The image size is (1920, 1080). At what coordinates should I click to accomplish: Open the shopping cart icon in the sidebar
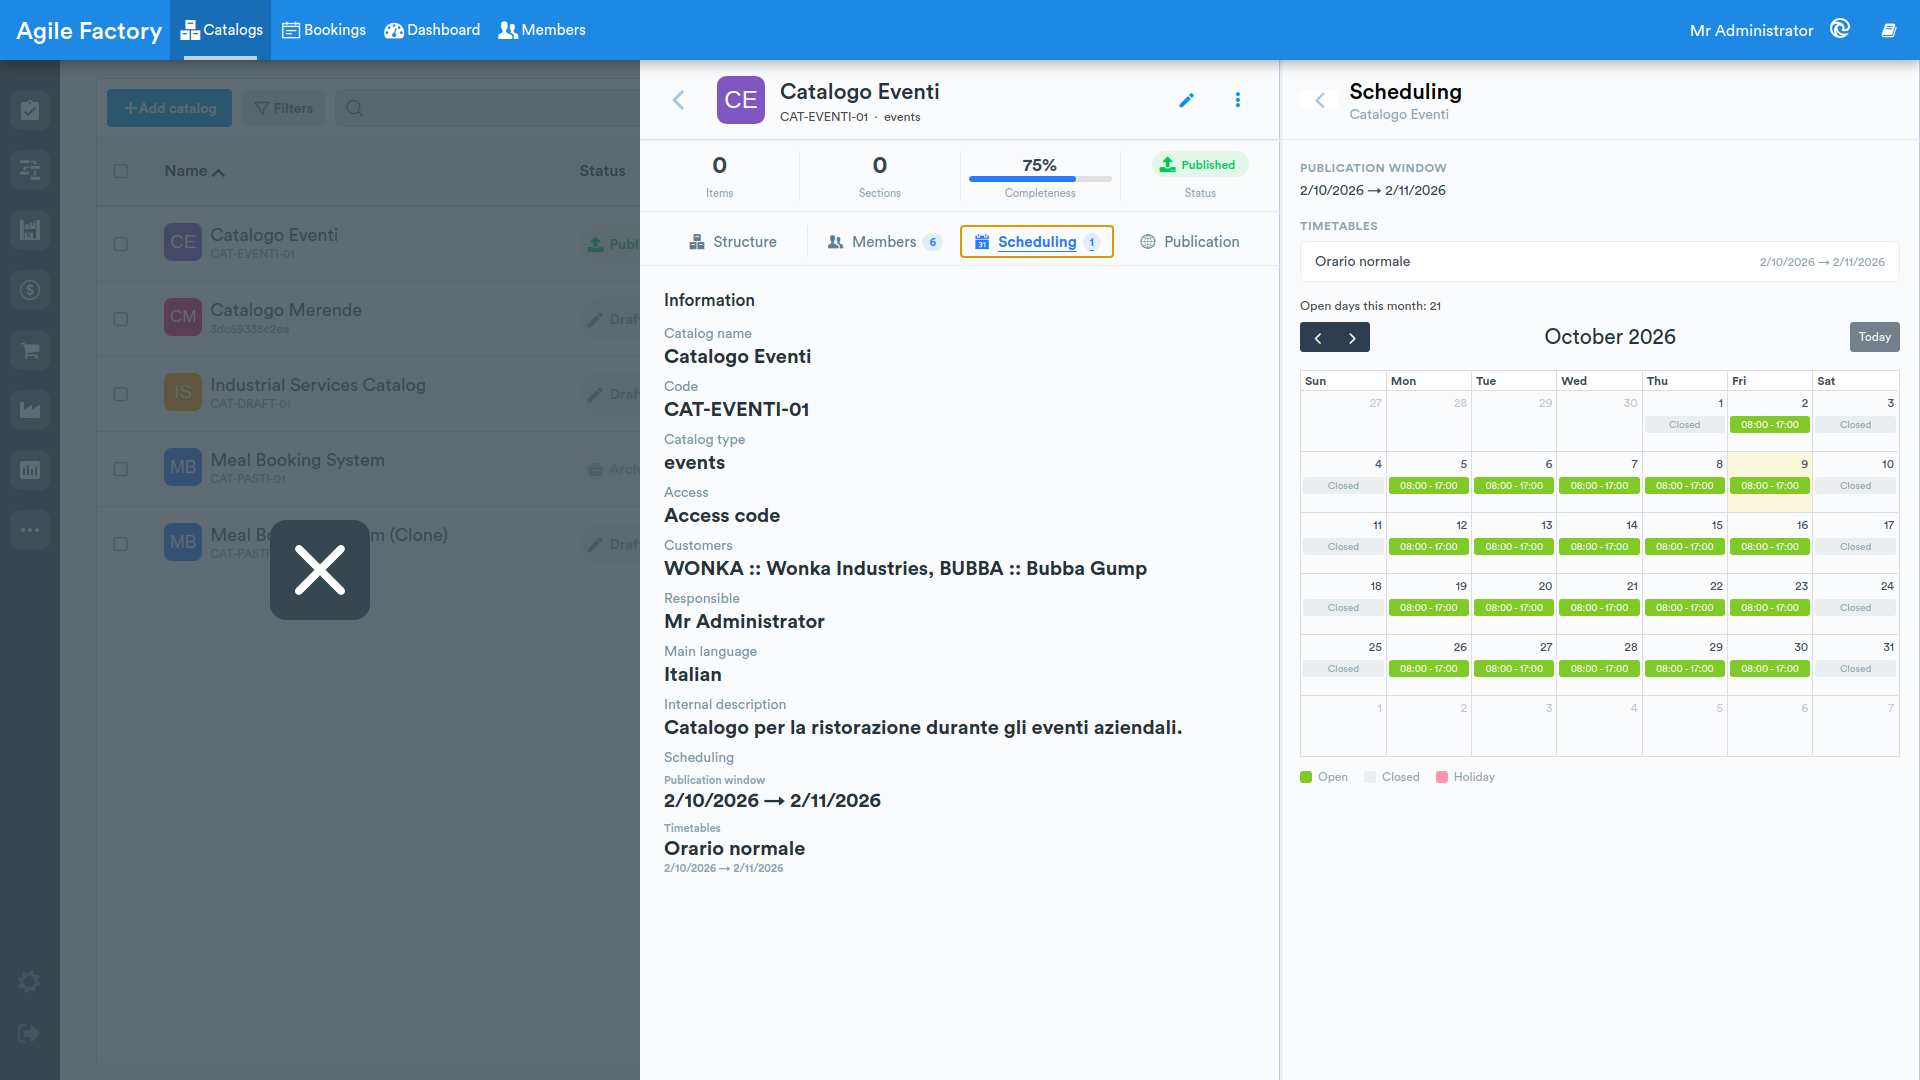tap(30, 350)
